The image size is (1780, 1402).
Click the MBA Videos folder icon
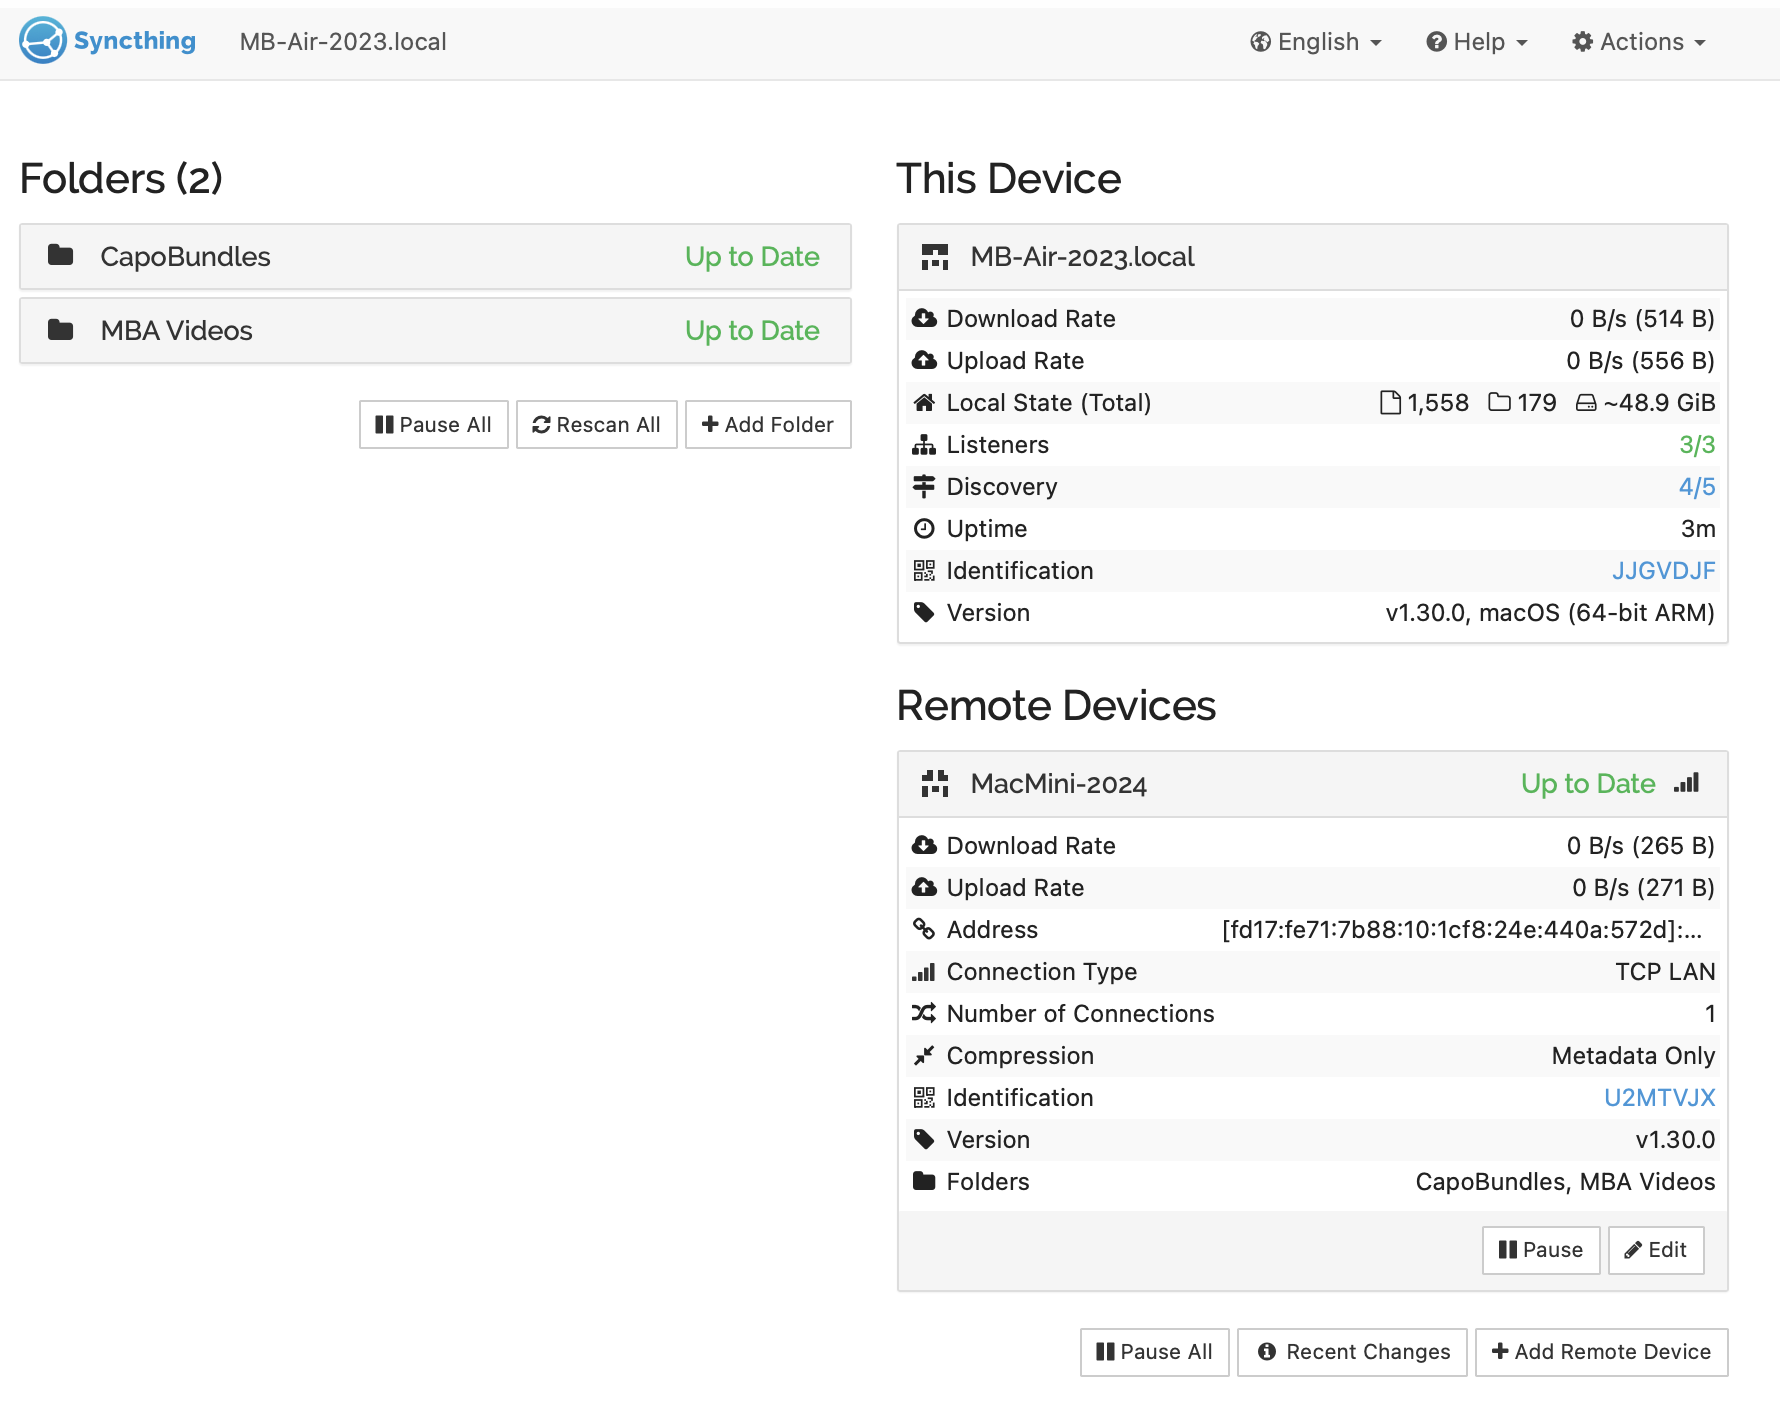[61, 330]
